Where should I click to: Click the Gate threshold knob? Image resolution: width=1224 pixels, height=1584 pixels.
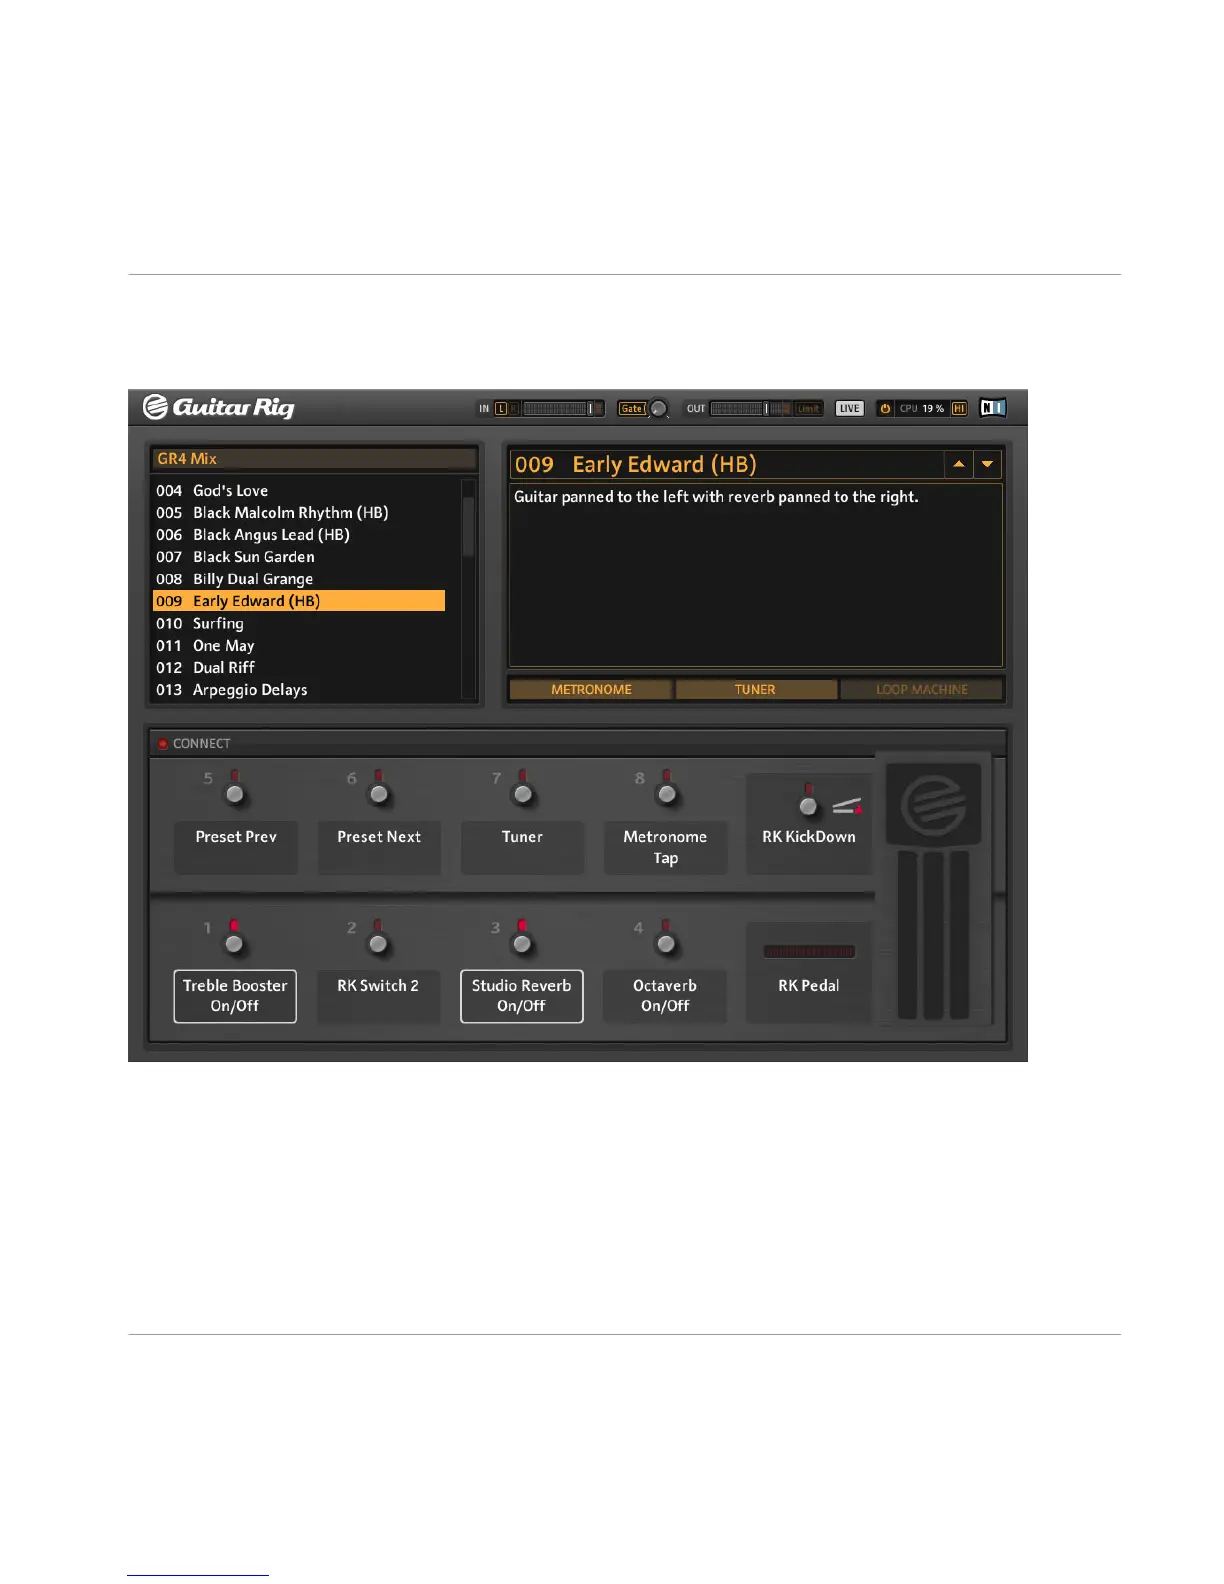[659, 408]
